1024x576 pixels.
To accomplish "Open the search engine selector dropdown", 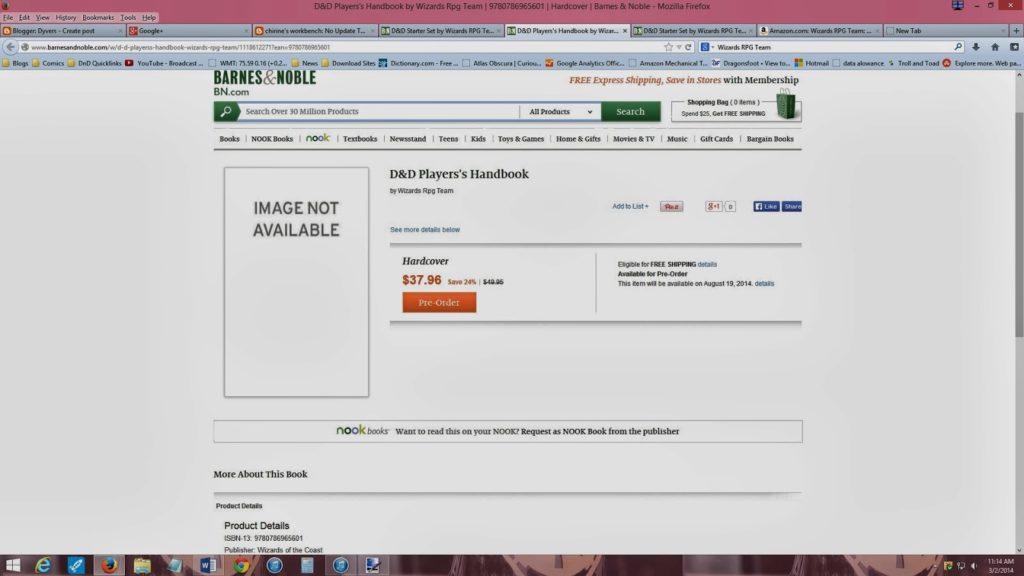I will (x=707, y=47).
